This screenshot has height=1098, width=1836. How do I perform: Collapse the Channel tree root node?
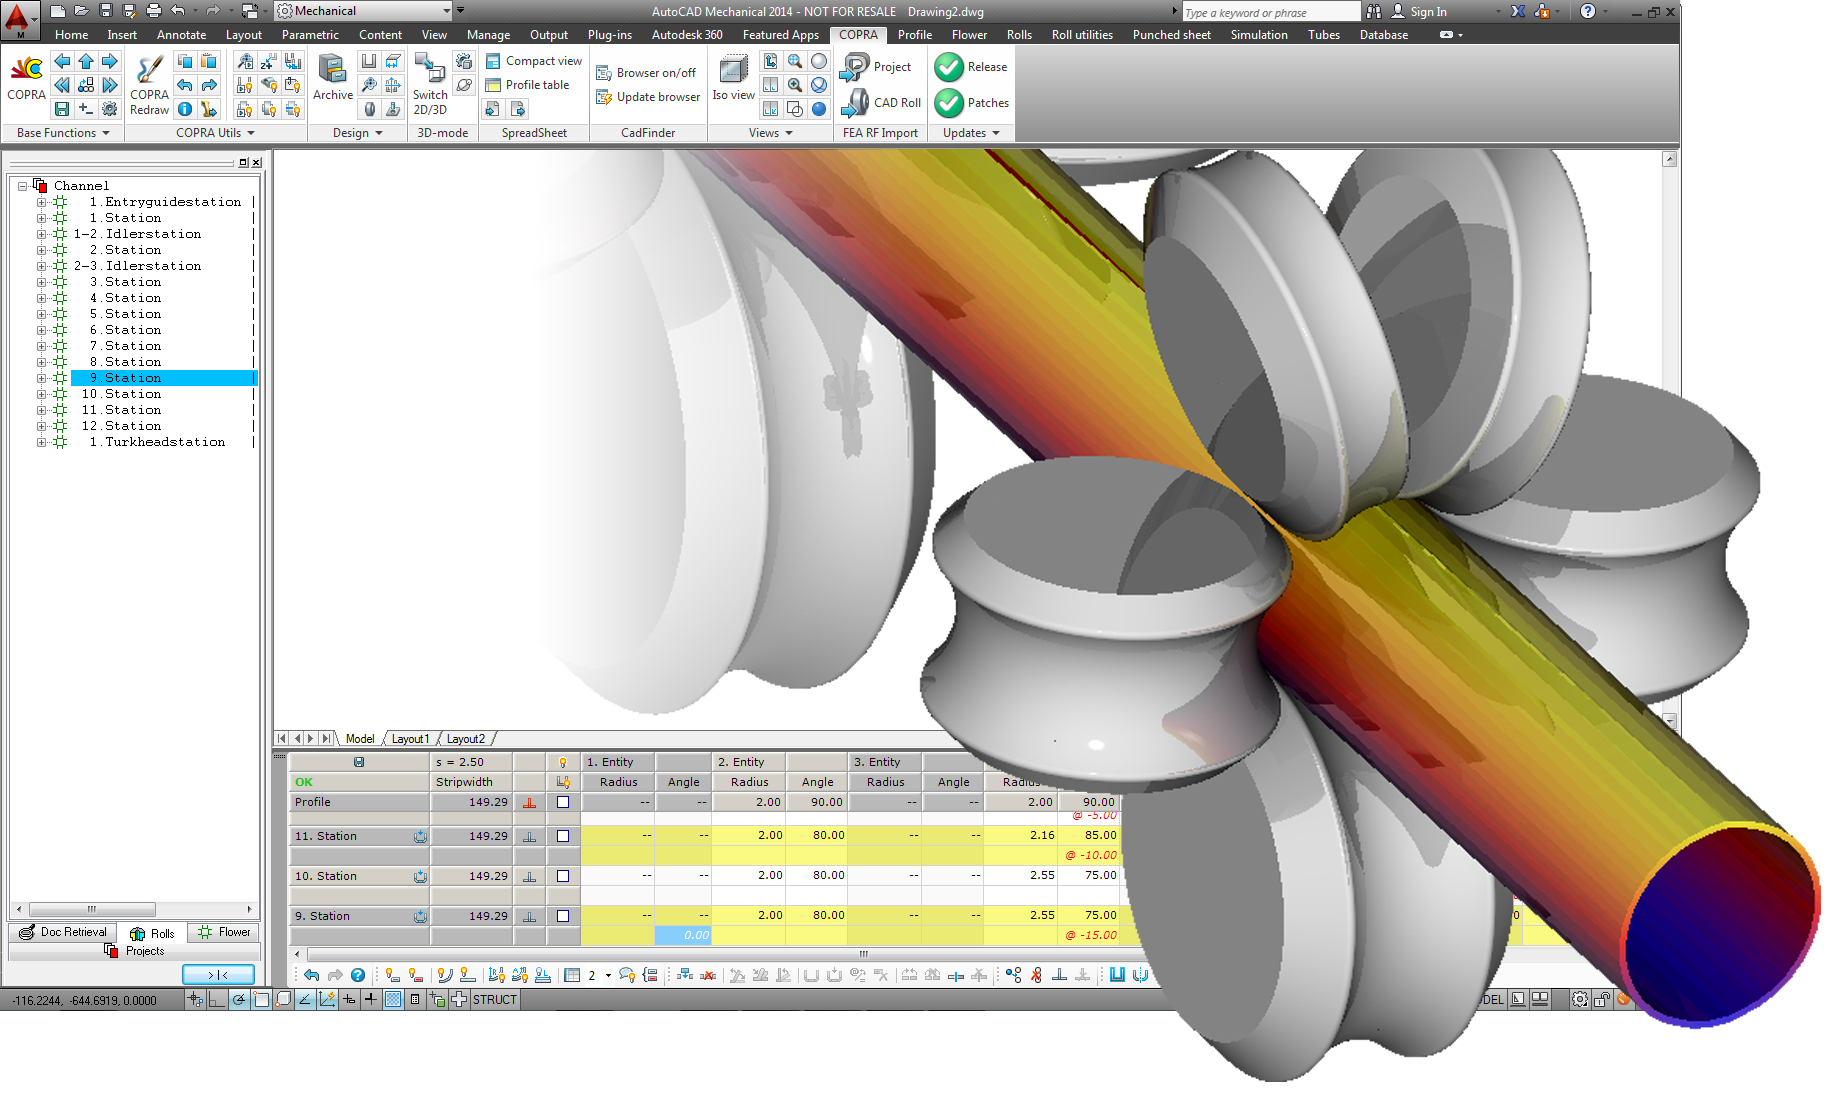(x=22, y=186)
